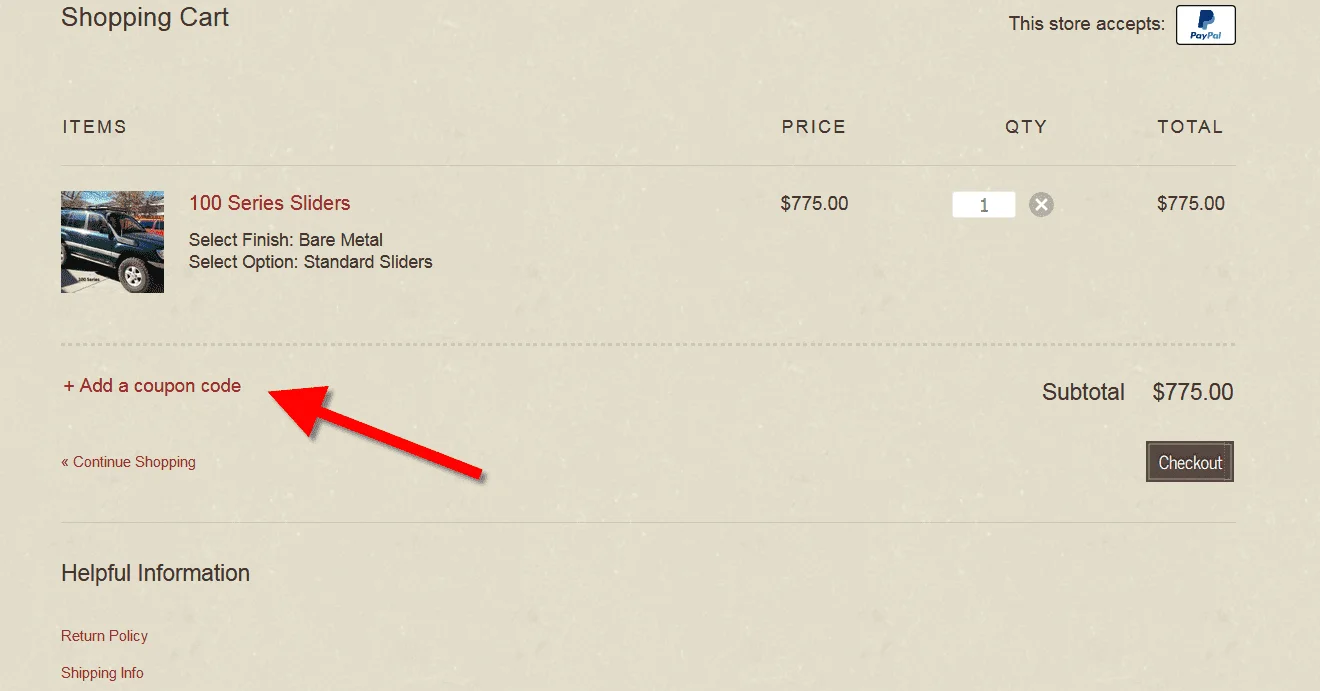The width and height of the screenshot is (1320, 691).
Task: Proceed with the Checkout button
Action: 1190,462
